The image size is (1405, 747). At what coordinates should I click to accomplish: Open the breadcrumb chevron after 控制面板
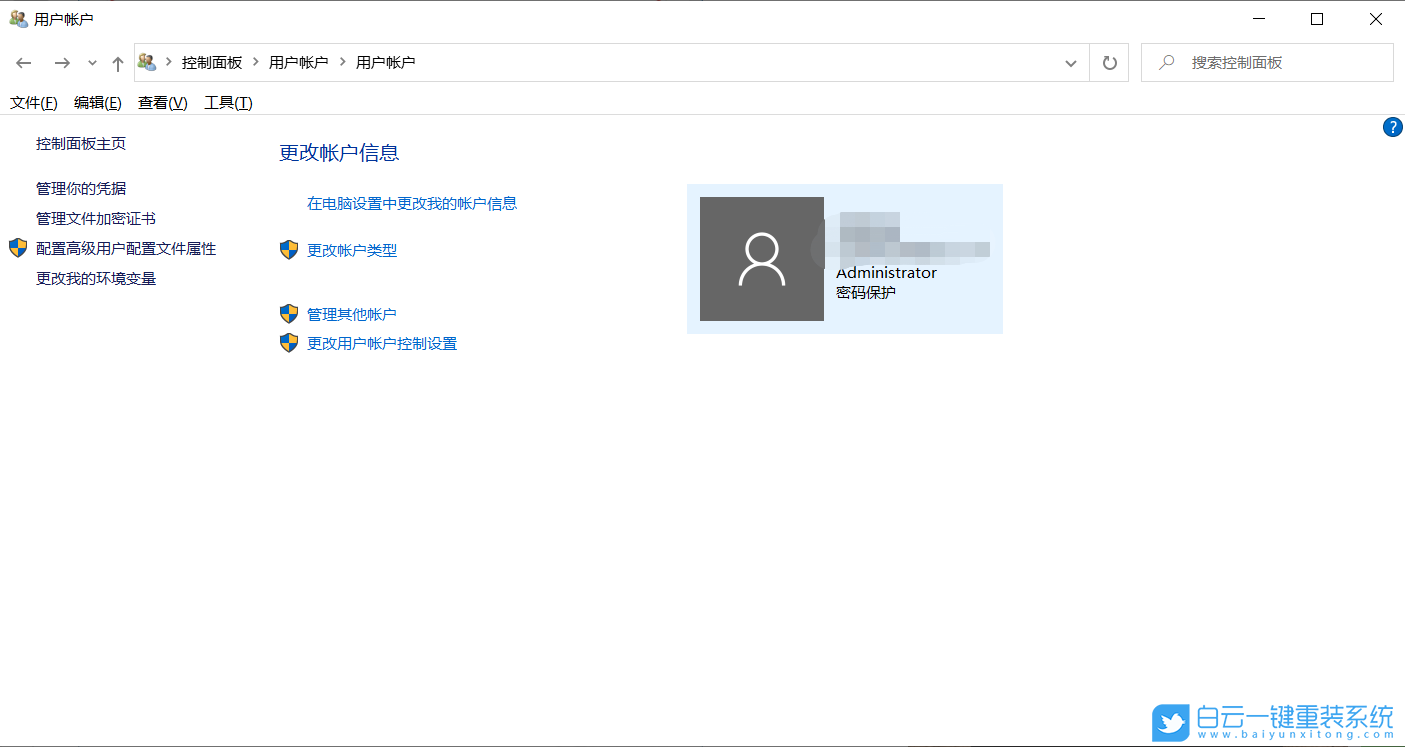coord(256,61)
